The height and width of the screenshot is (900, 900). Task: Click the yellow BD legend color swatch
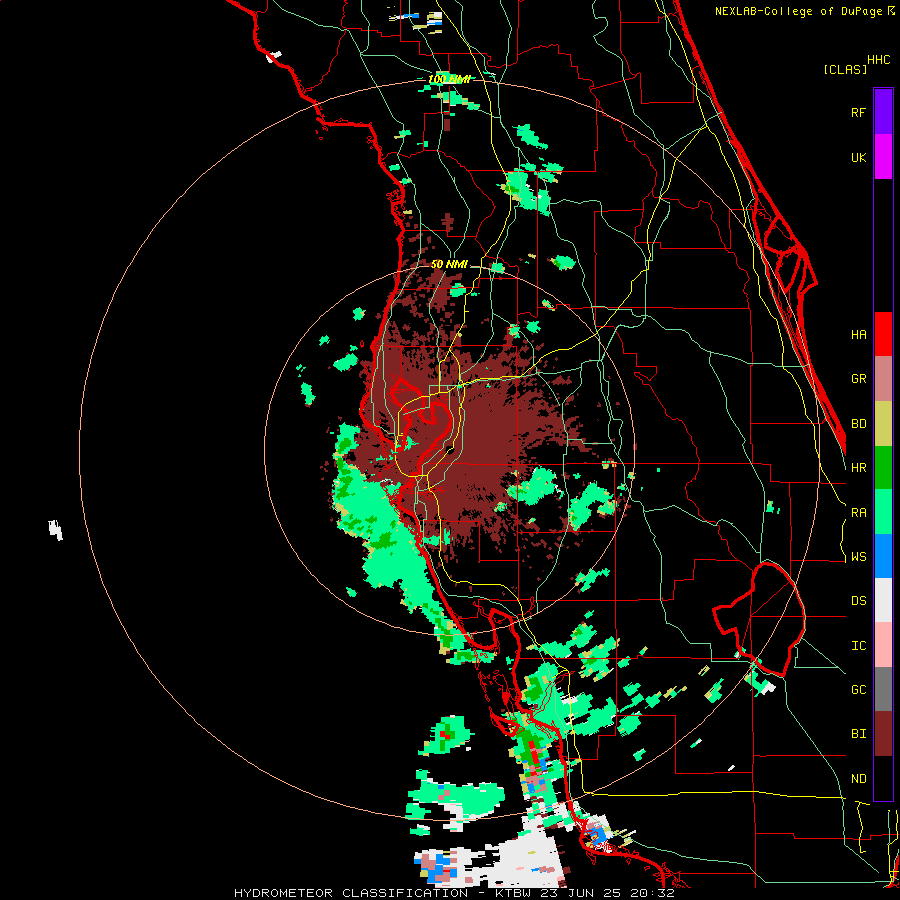click(883, 424)
